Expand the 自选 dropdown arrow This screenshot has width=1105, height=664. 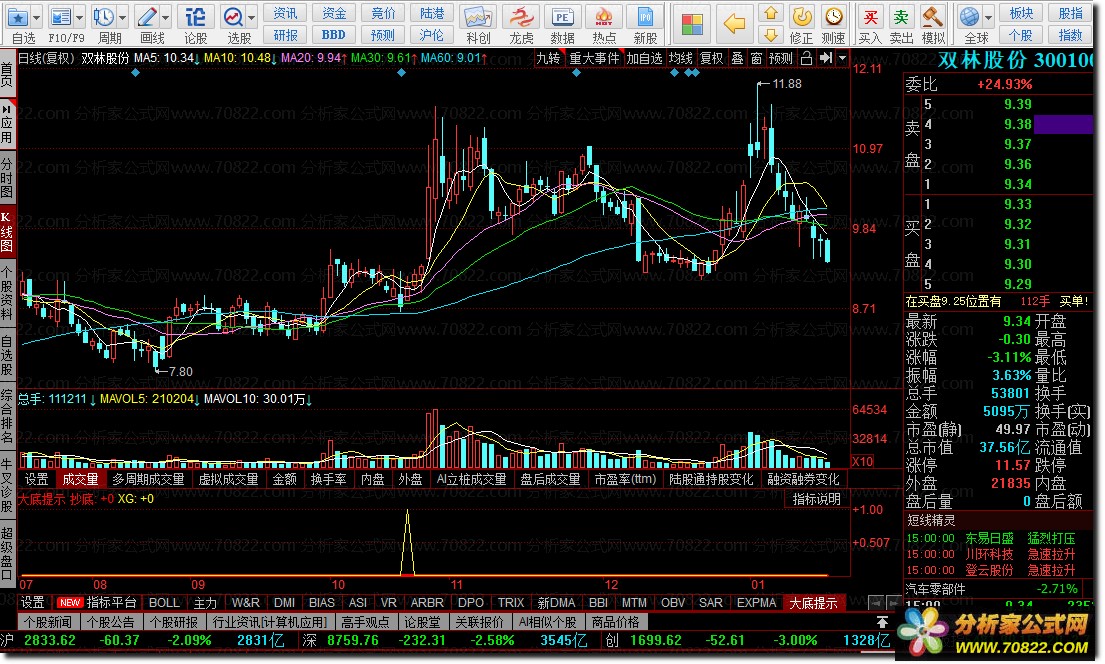click(x=37, y=17)
